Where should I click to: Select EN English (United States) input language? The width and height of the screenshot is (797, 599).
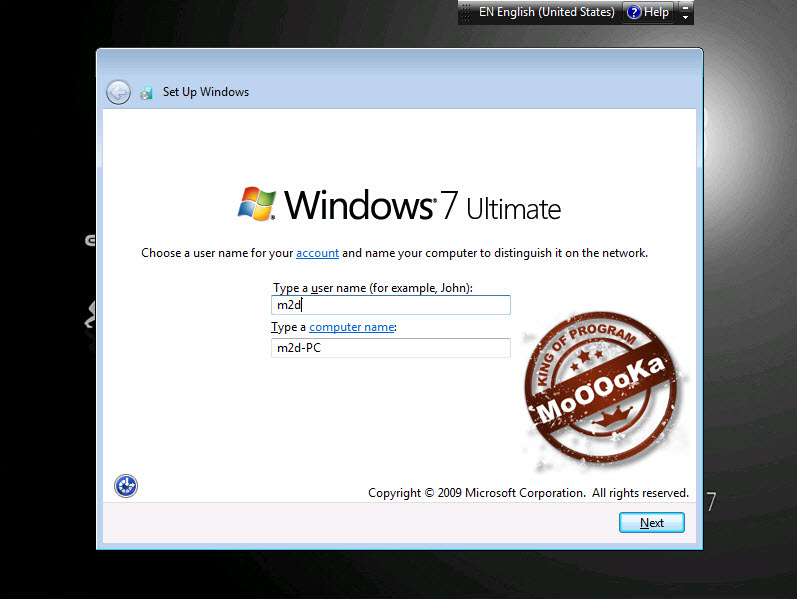pyautogui.click(x=546, y=12)
